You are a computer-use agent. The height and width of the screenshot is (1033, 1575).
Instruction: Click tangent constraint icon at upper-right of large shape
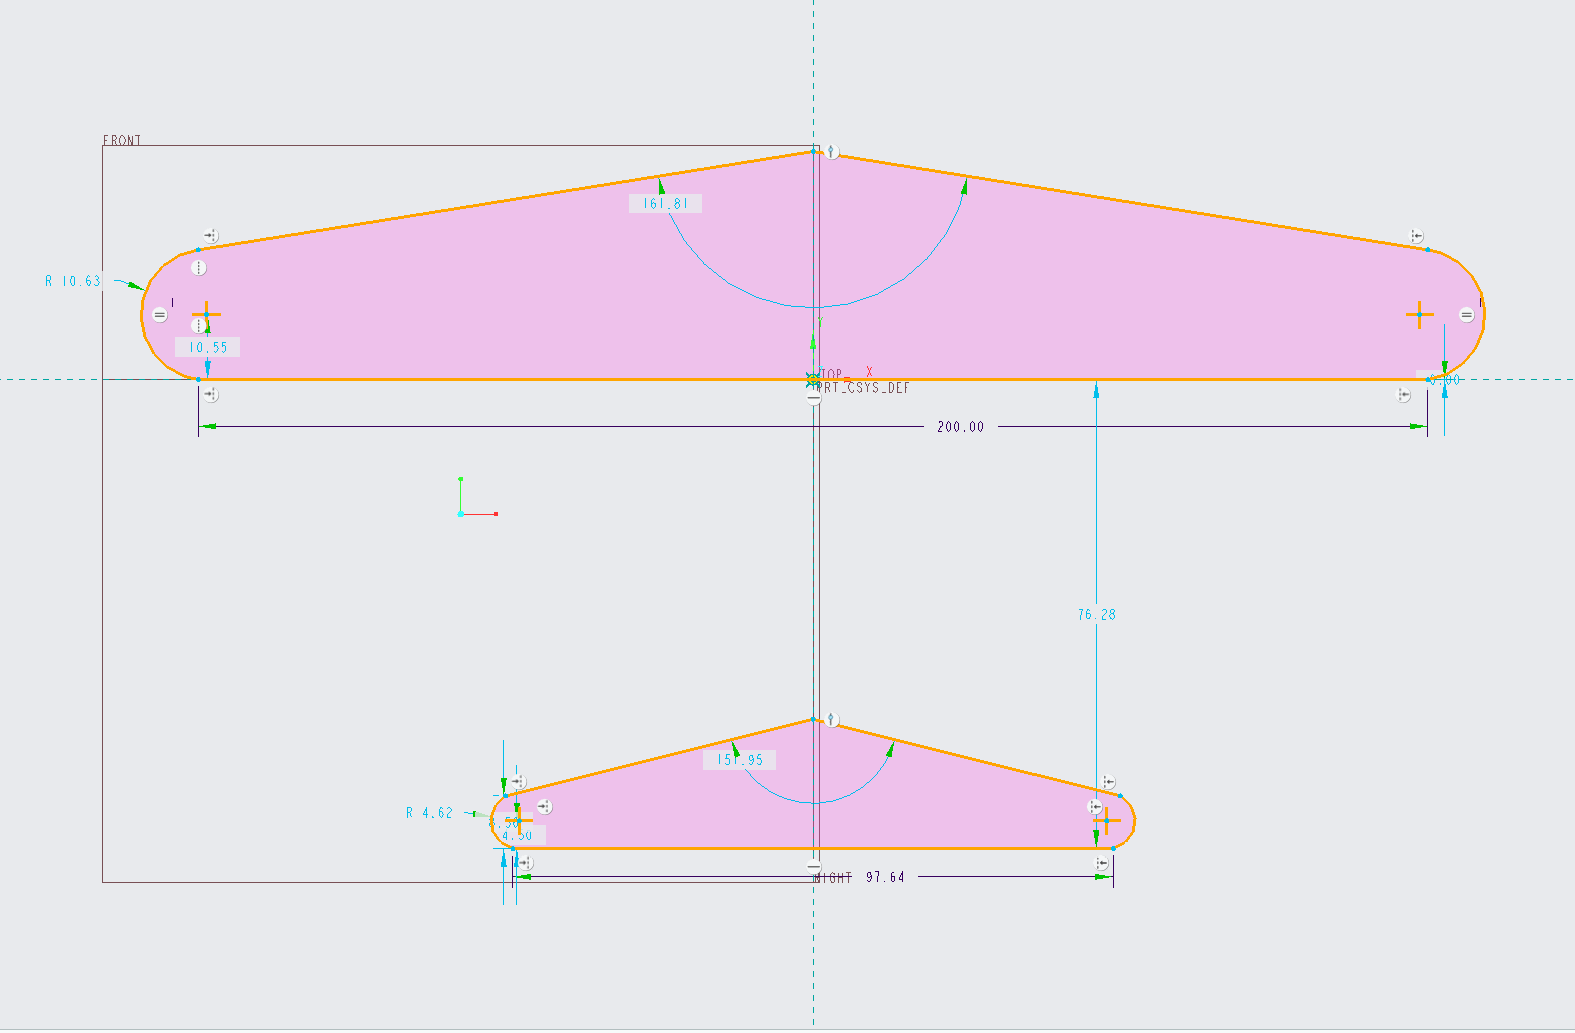pos(1416,236)
